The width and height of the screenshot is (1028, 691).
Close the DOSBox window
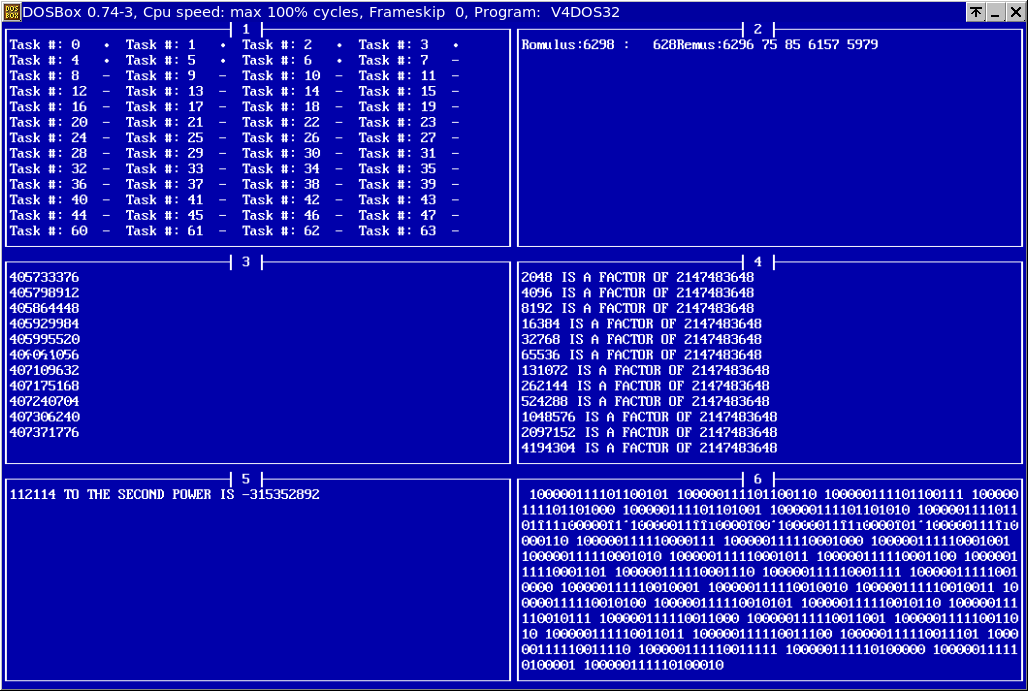(x=1014, y=12)
